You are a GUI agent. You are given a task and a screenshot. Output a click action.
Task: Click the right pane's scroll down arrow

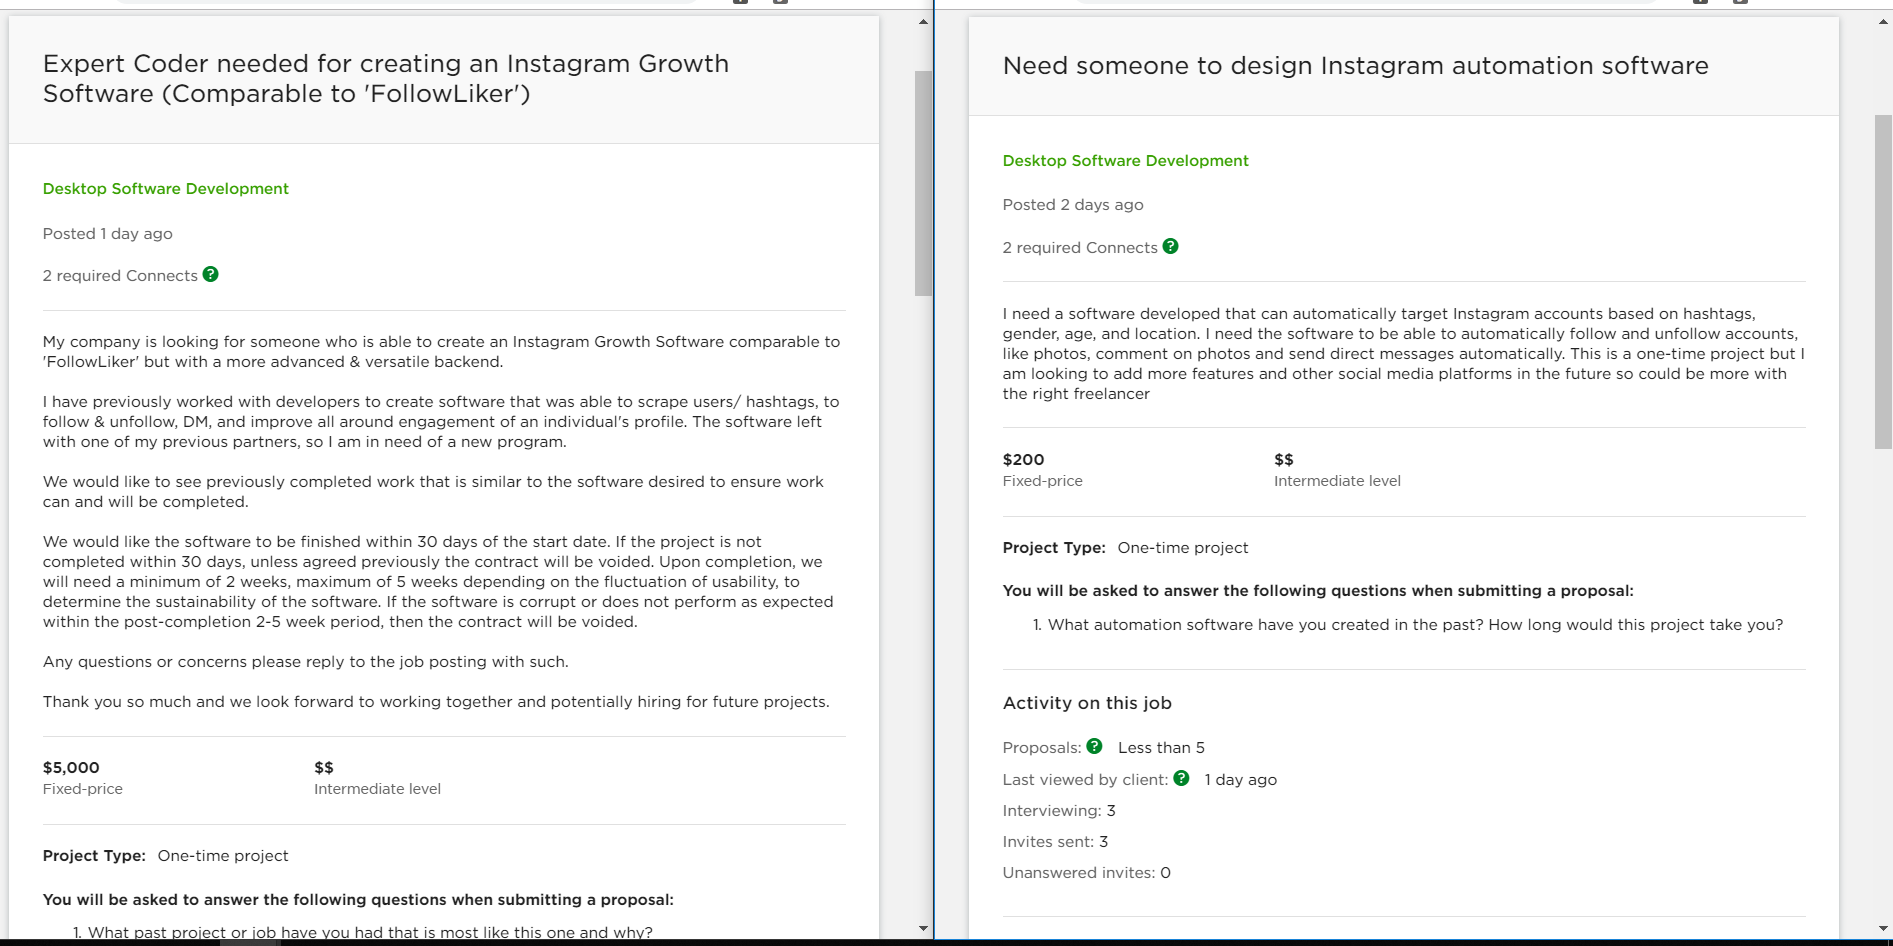tap(1883, 929)
